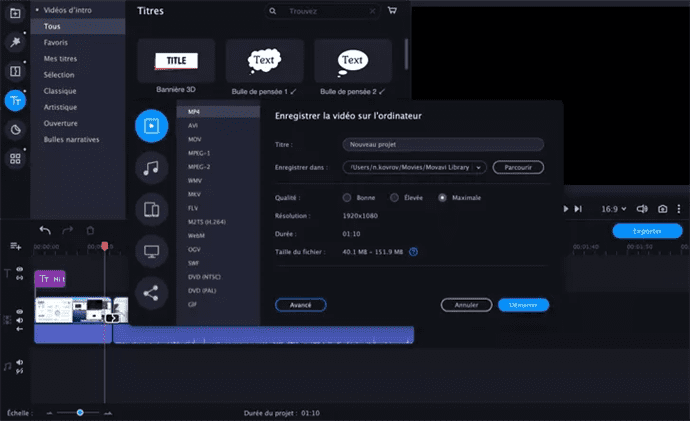Image resolution: width=690 pixels, height=421 pixels.
Task: Open the filters magic wand panel
Action: click(x=15, y=42)
